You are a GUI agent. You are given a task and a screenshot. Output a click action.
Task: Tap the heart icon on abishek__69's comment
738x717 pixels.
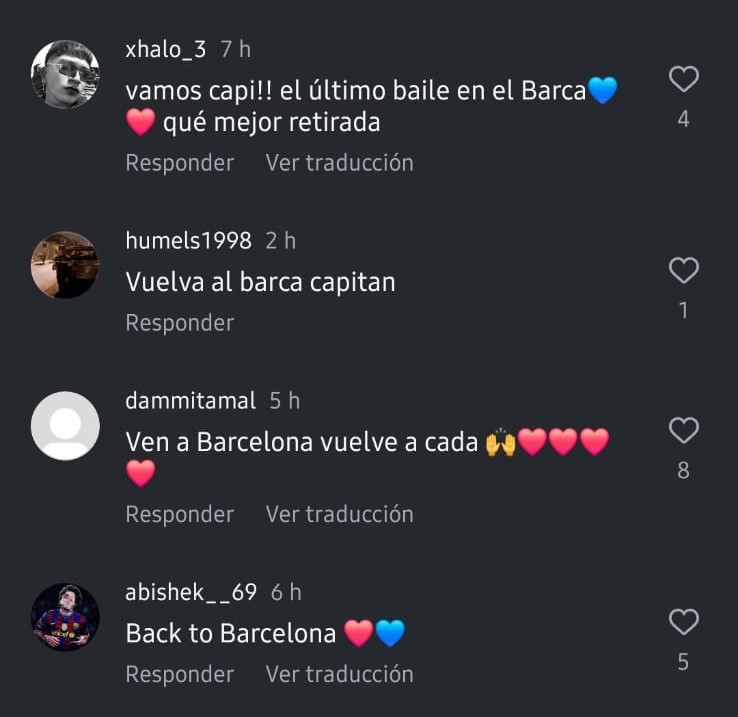pos(683,622)
